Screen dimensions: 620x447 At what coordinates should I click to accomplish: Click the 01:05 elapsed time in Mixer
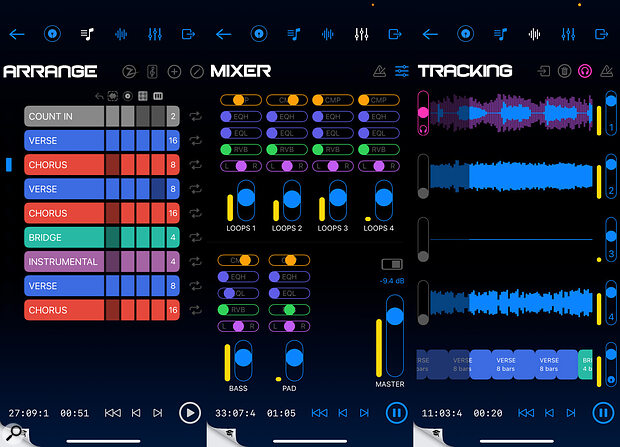(281, 413)
